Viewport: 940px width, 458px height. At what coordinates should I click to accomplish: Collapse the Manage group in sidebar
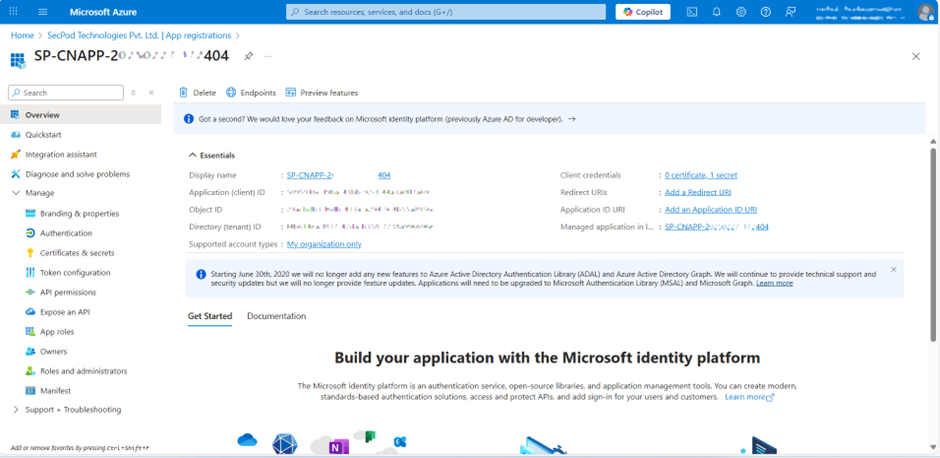point(16,193)
